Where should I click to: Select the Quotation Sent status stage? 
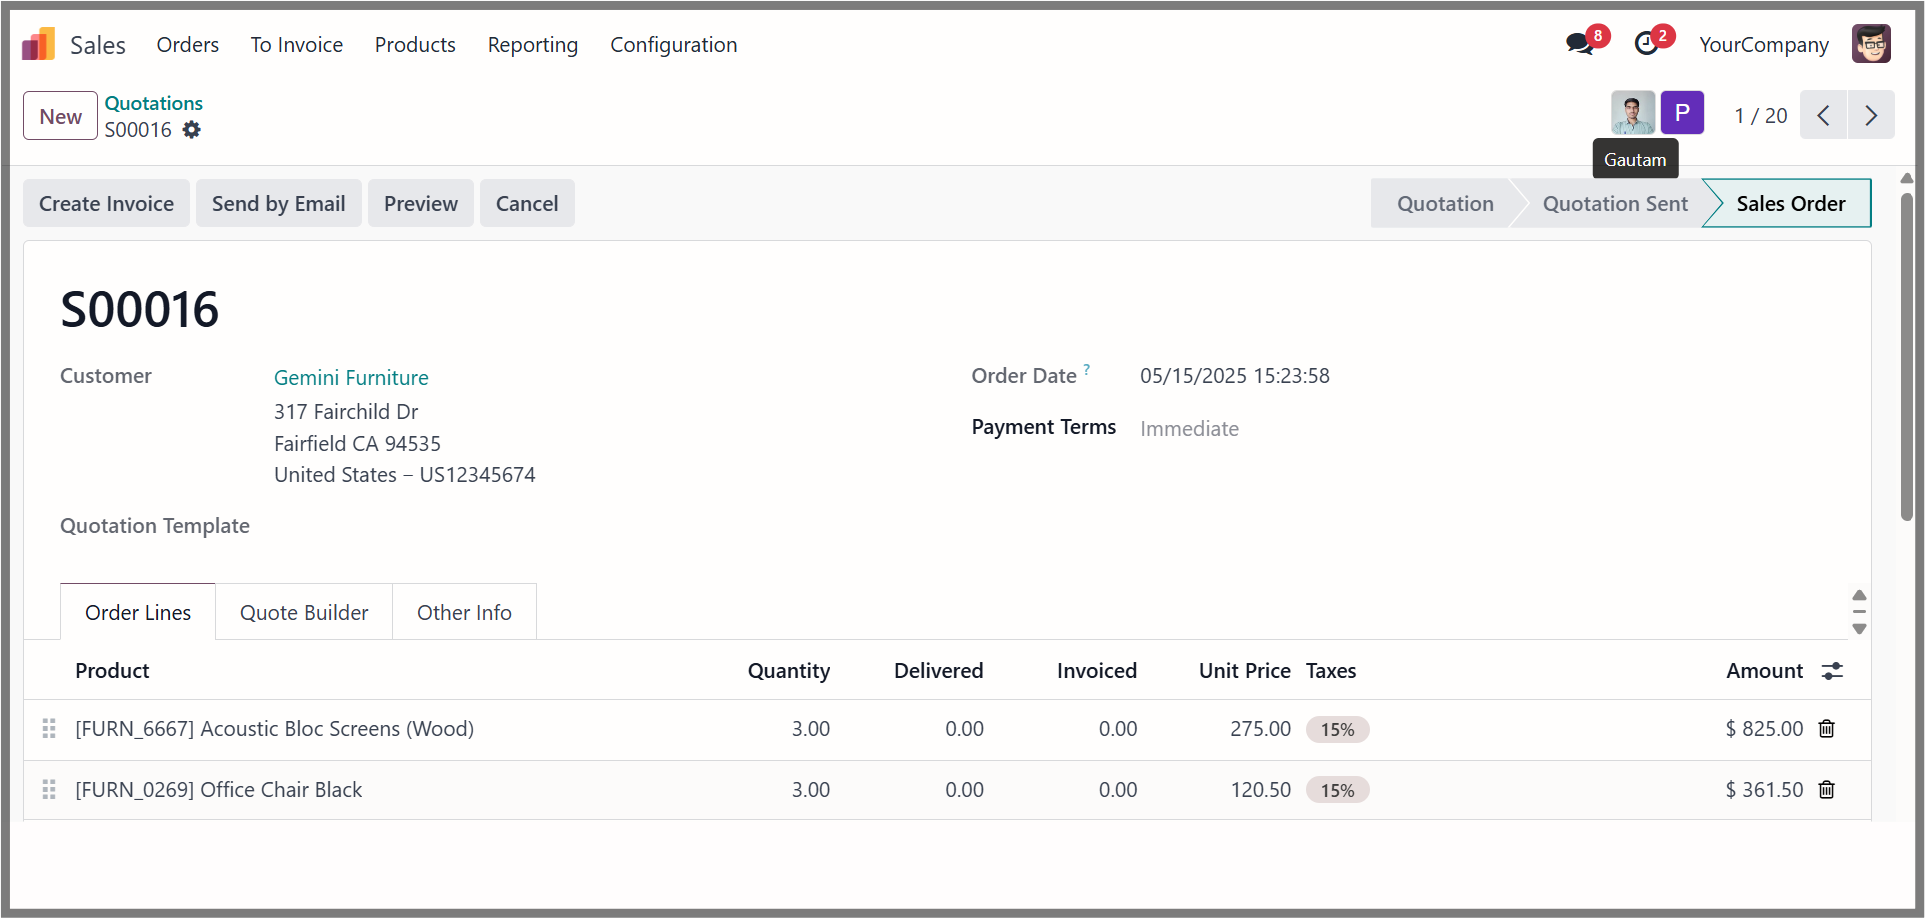[1615, 203]
